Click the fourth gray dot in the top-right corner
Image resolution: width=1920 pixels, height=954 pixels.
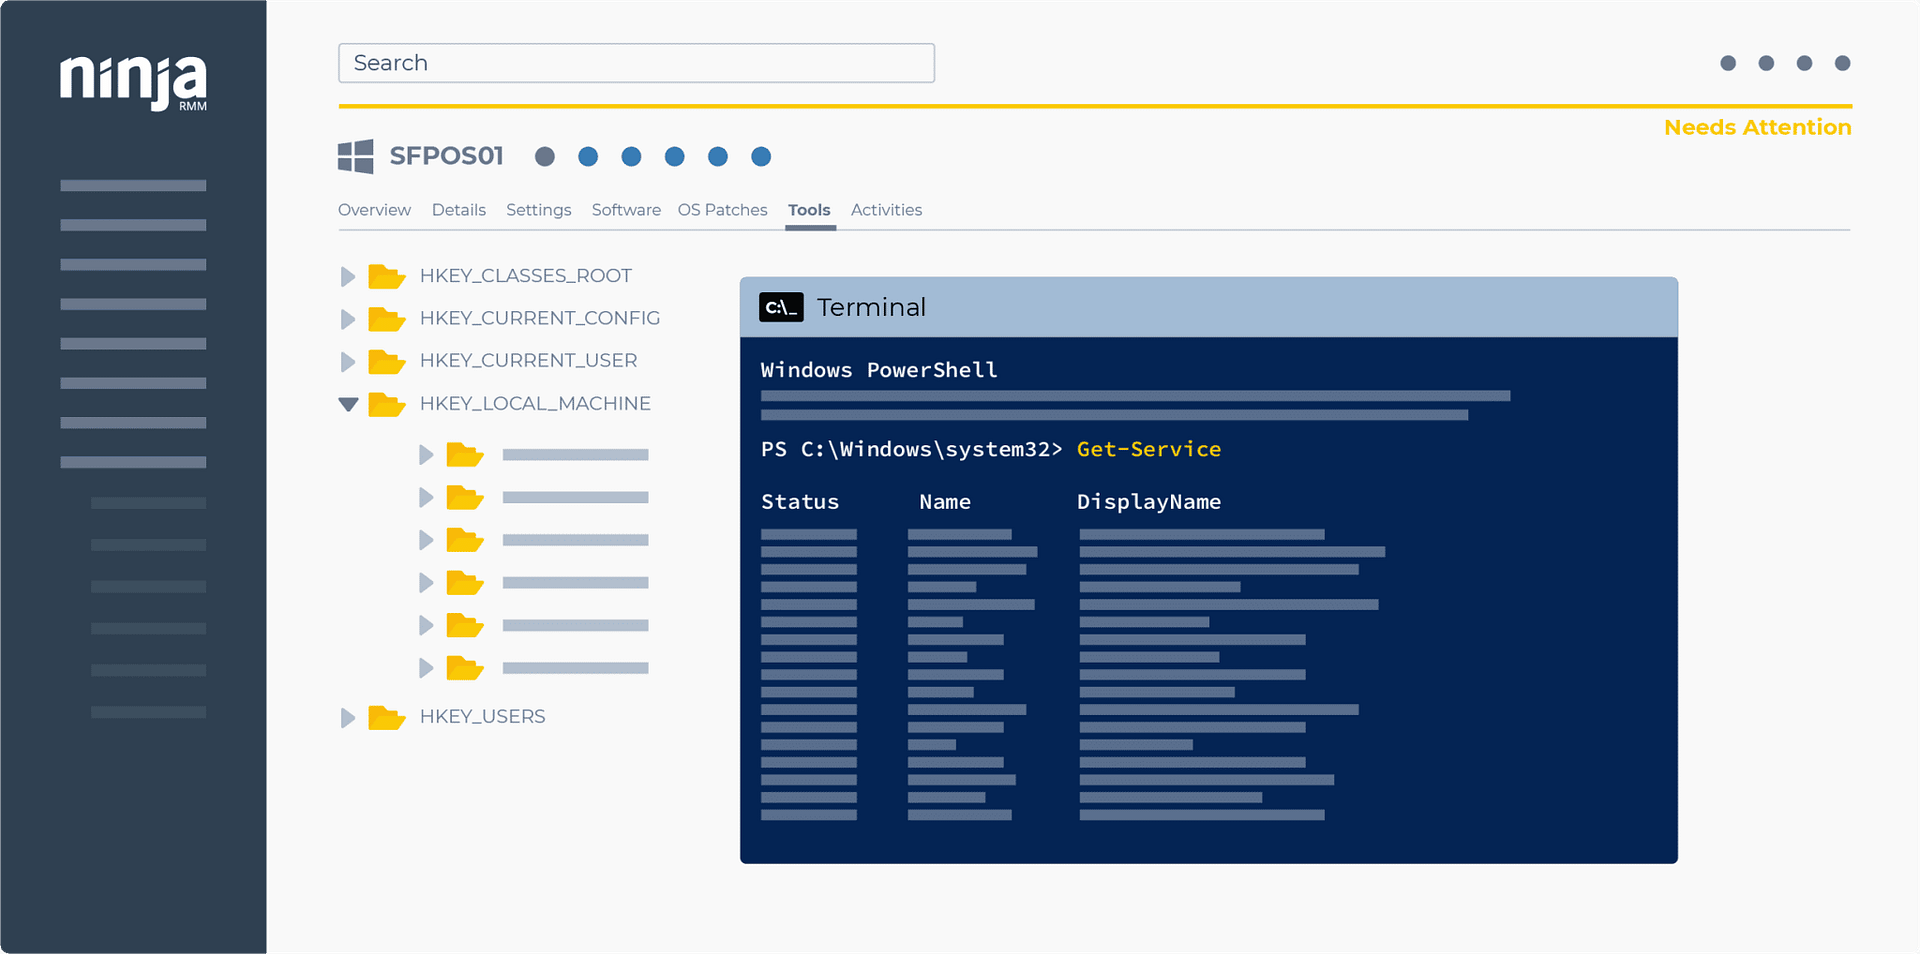tap(1843, 63)
